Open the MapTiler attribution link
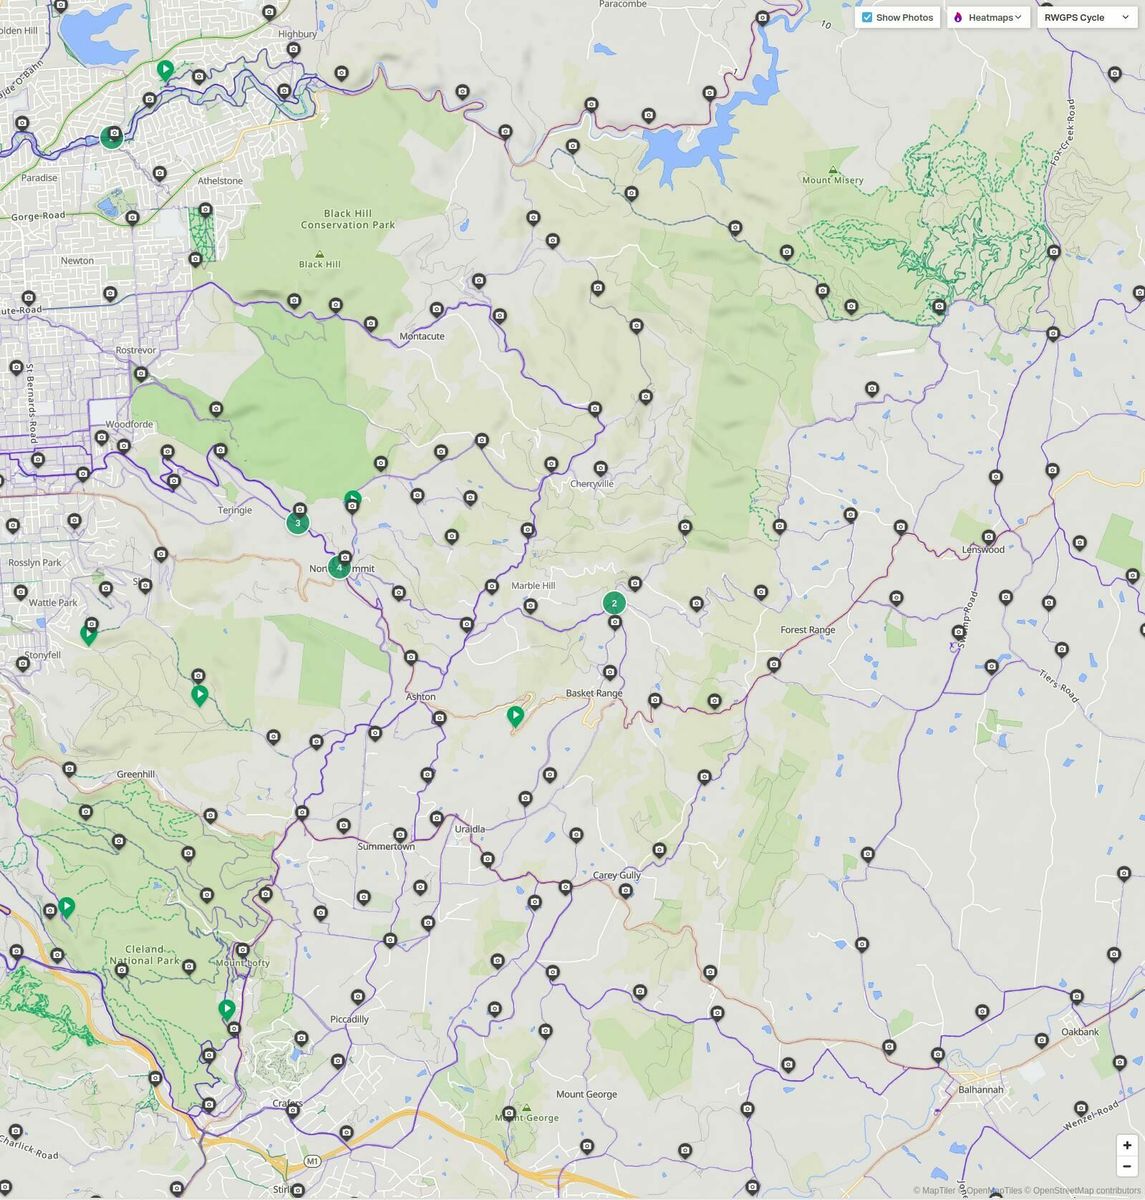Viewport: 1145px width, 1200px height. coord(938,1190)
